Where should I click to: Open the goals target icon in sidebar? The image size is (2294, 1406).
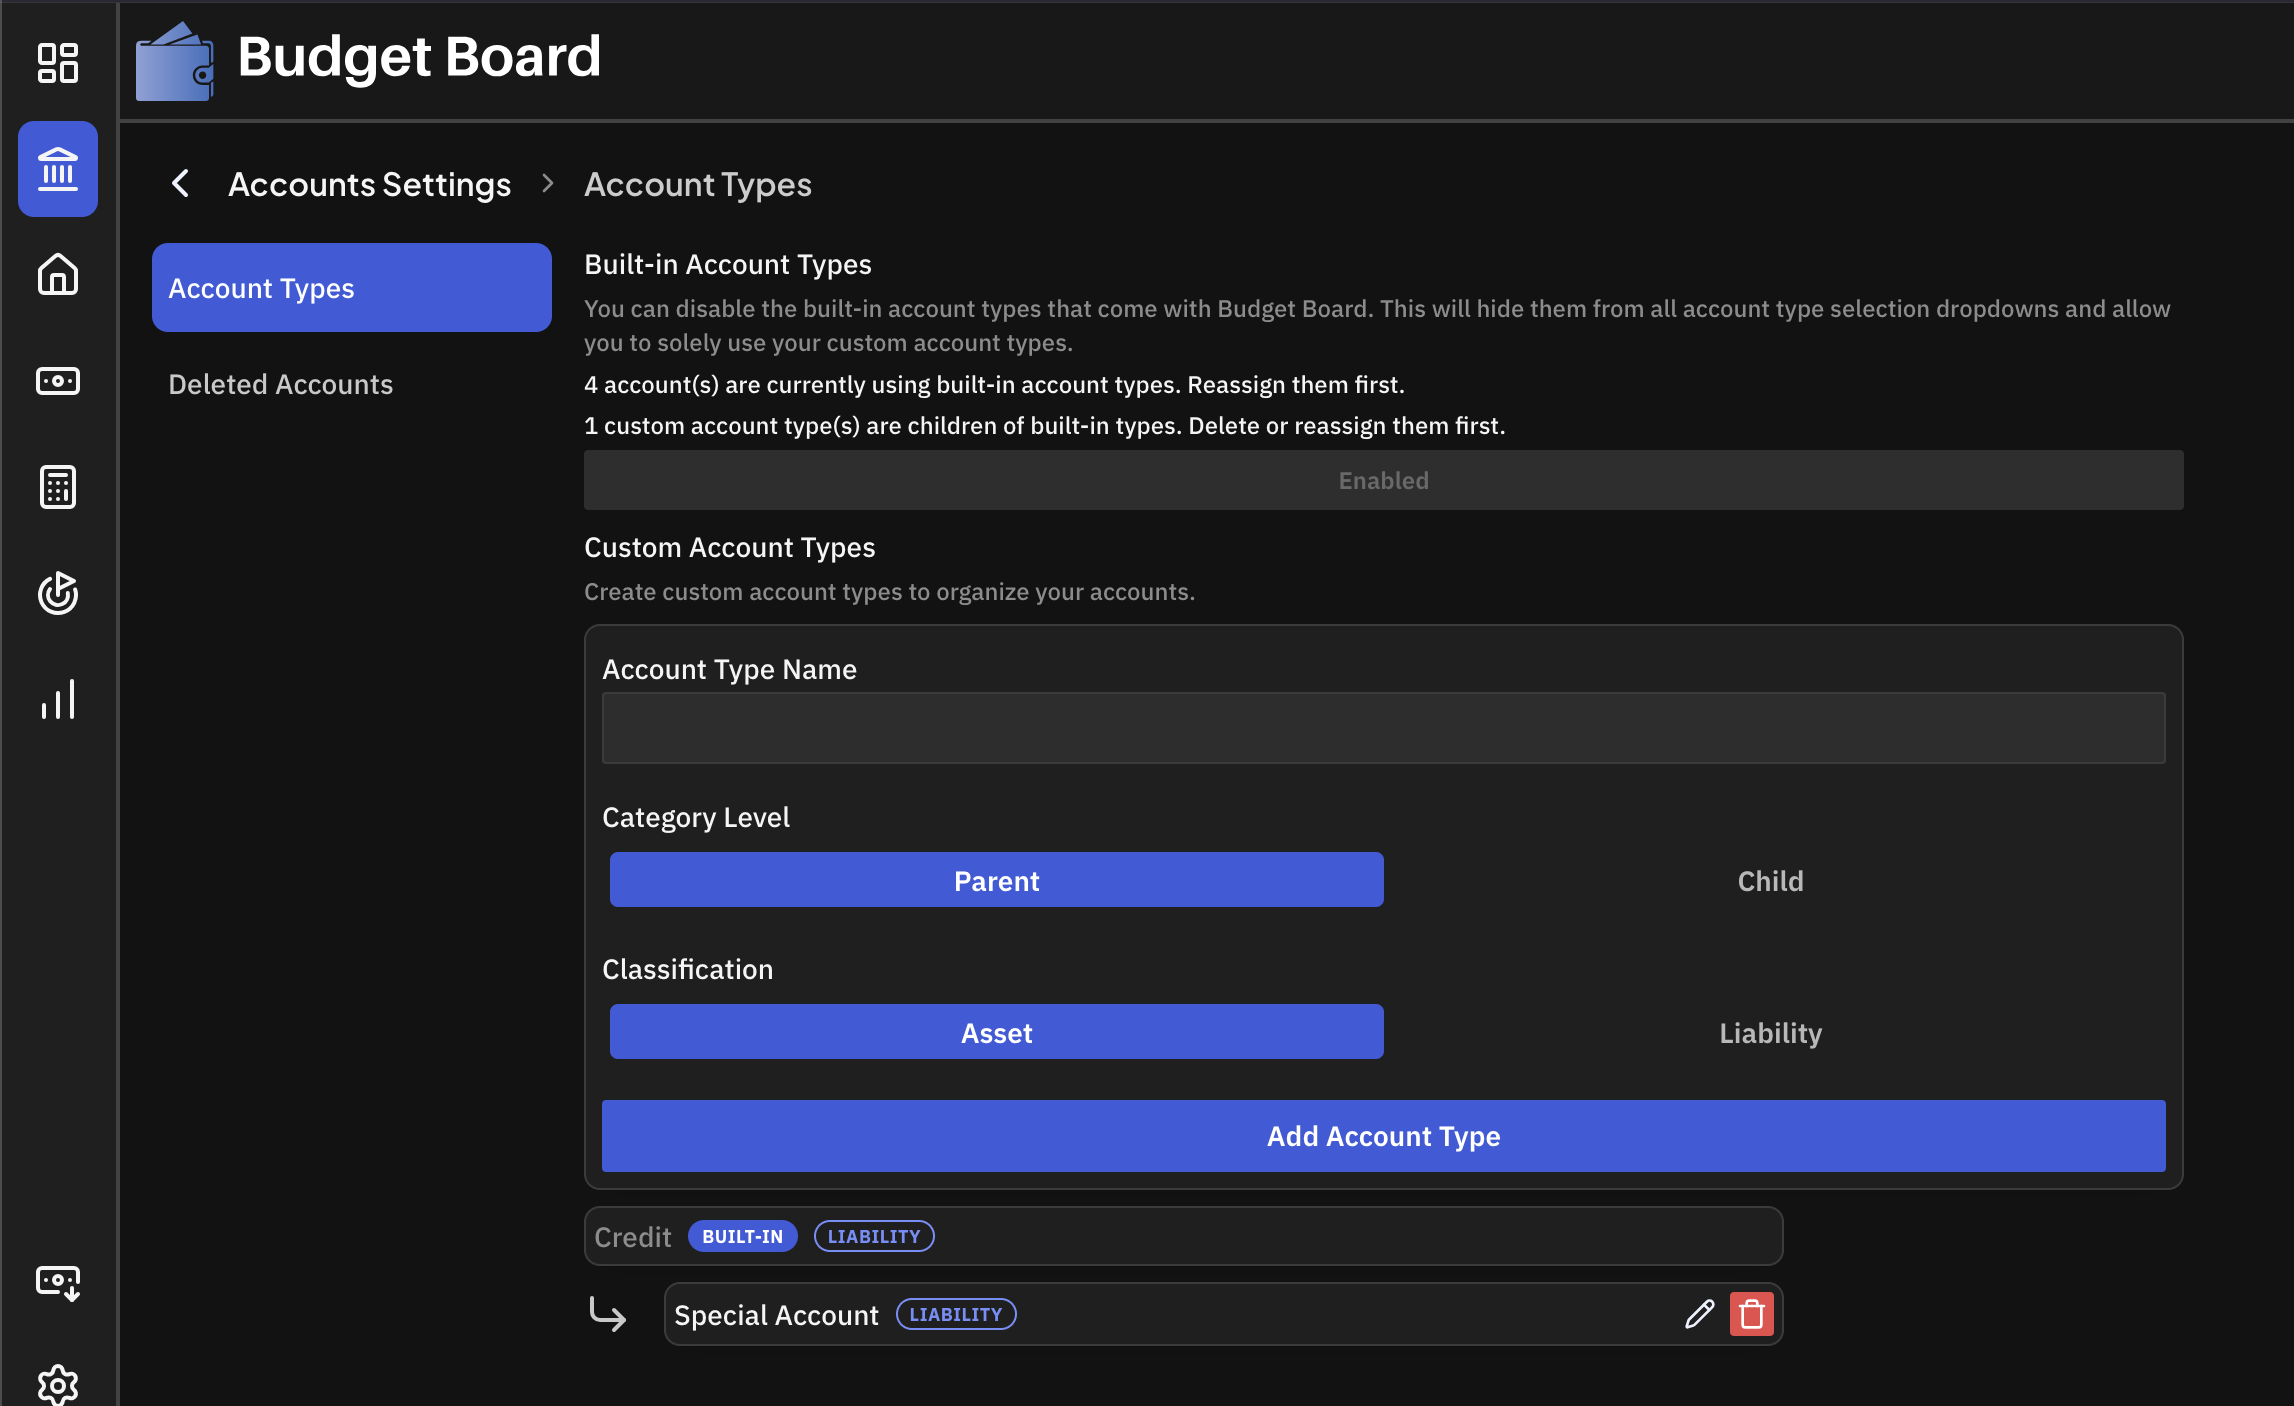[x=58, y=593]
